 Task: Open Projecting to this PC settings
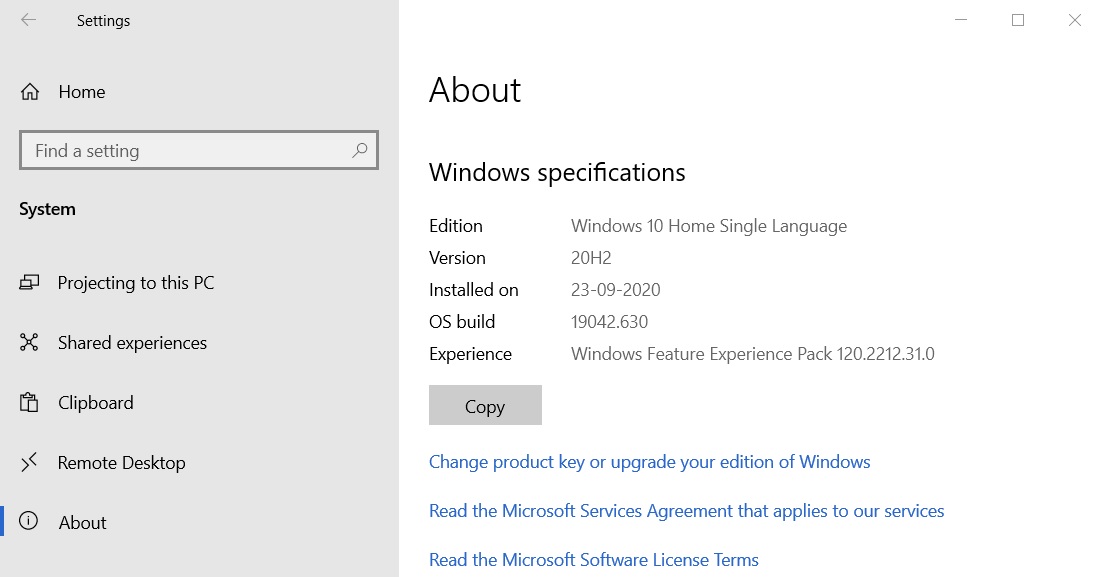pos(199,283)
